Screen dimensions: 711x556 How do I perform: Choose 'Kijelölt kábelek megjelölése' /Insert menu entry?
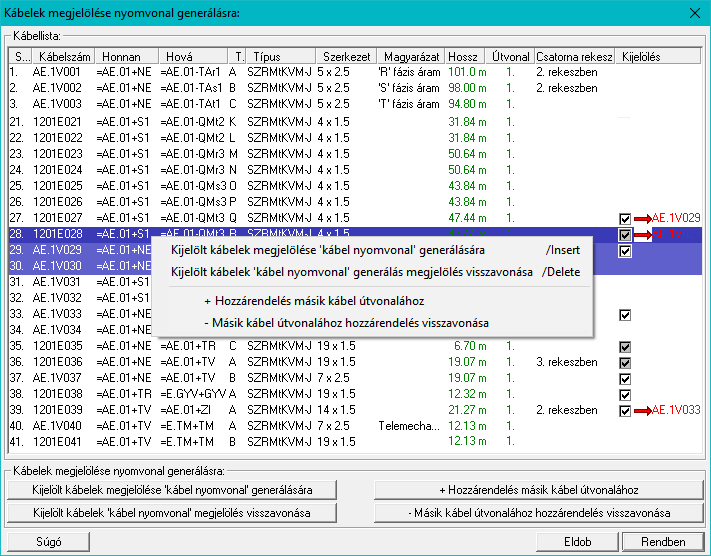[x=372, y=250]
